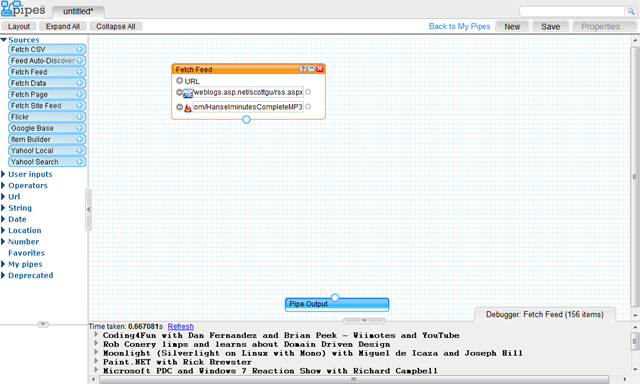
Task: Open the Properties dialog
Action: pyautogui.click(x=604, y=27)
